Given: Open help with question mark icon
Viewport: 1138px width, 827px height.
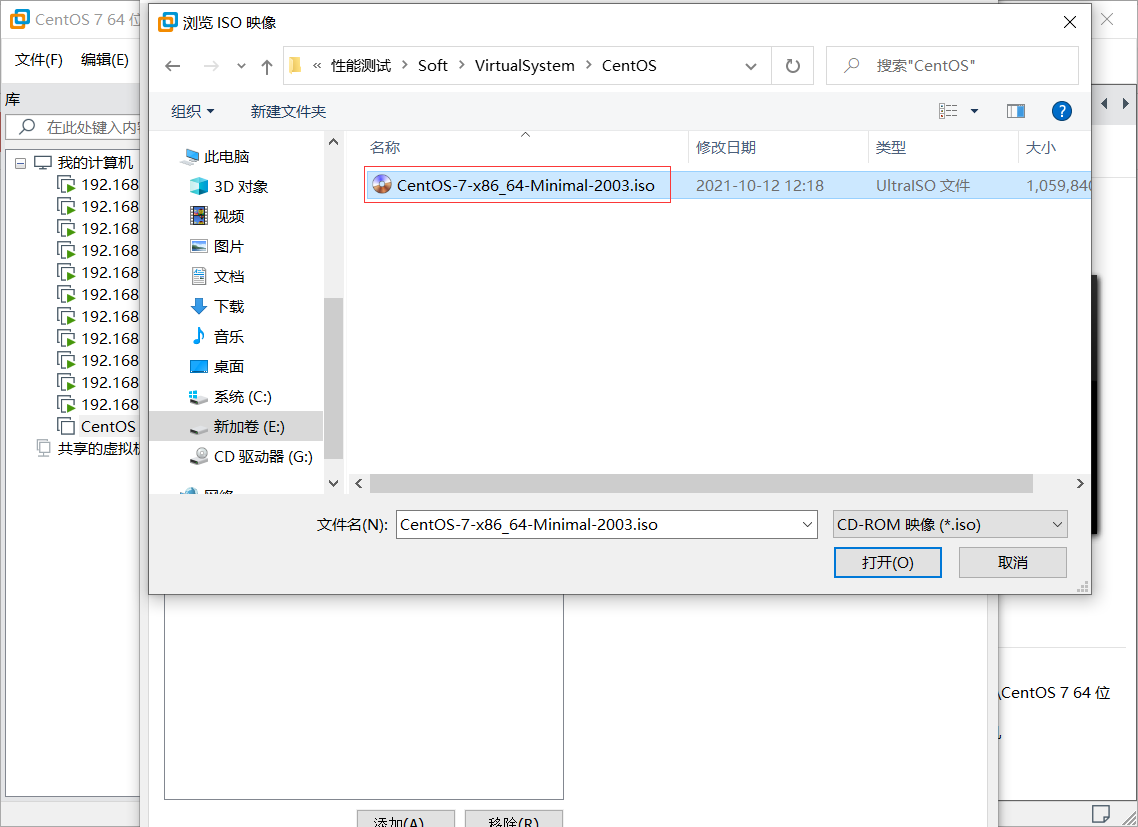Looking at the screenshot, I should point(1061,111).
